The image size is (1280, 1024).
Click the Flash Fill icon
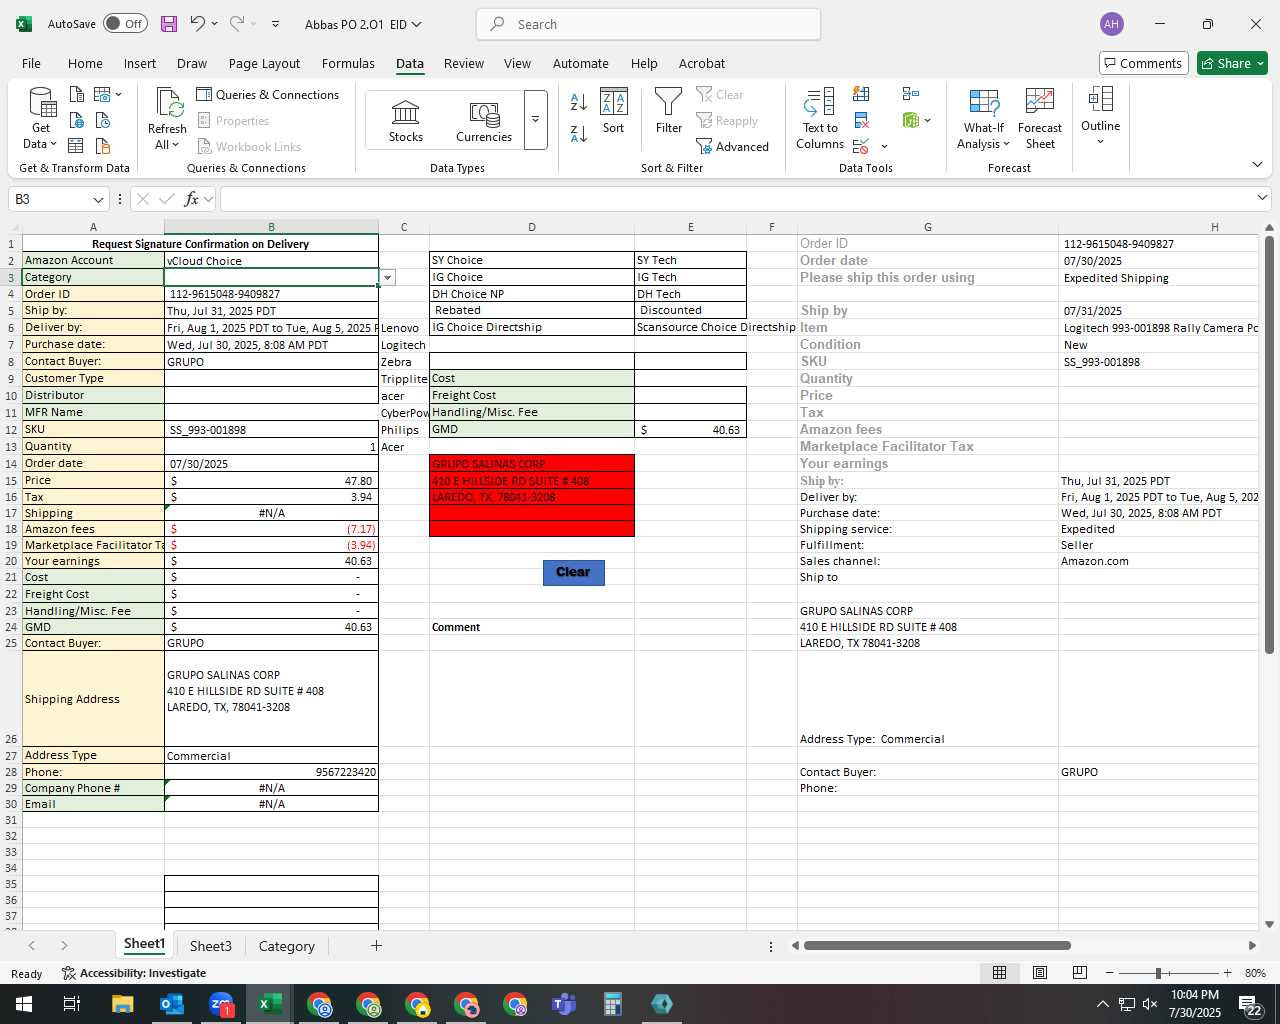[x=861, y=94]
